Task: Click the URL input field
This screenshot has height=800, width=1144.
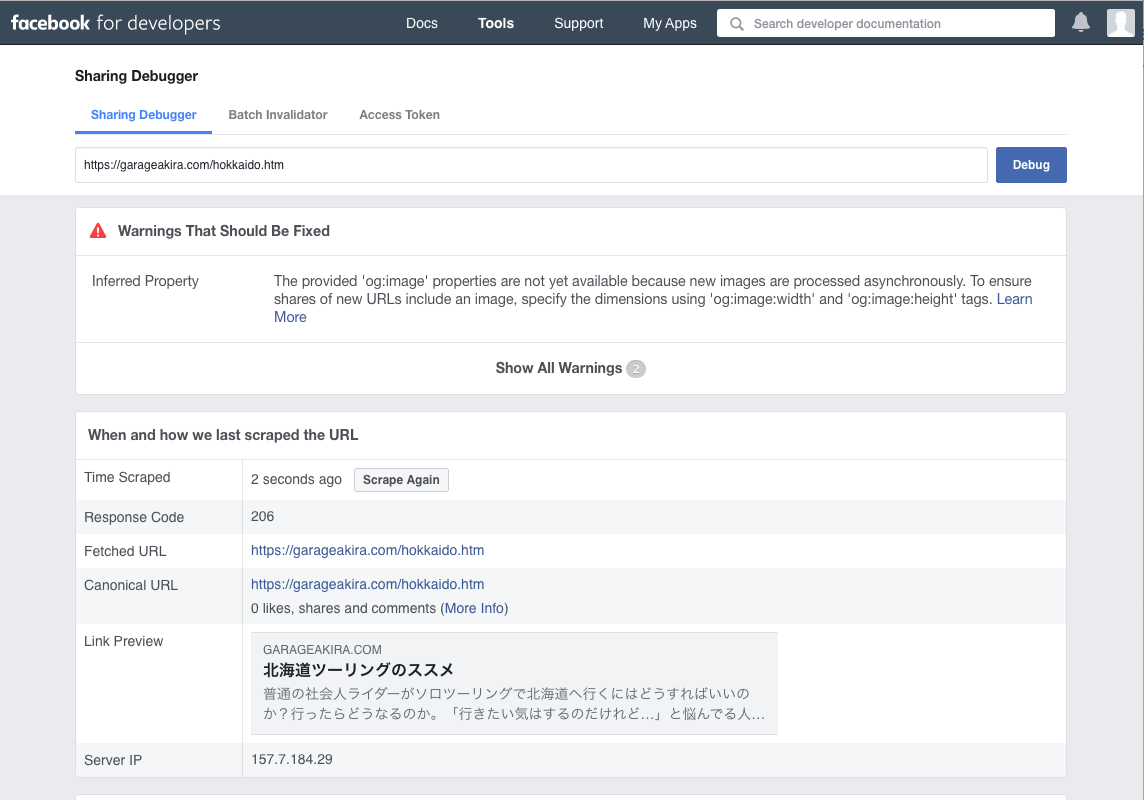Action: tap(531, 165)
